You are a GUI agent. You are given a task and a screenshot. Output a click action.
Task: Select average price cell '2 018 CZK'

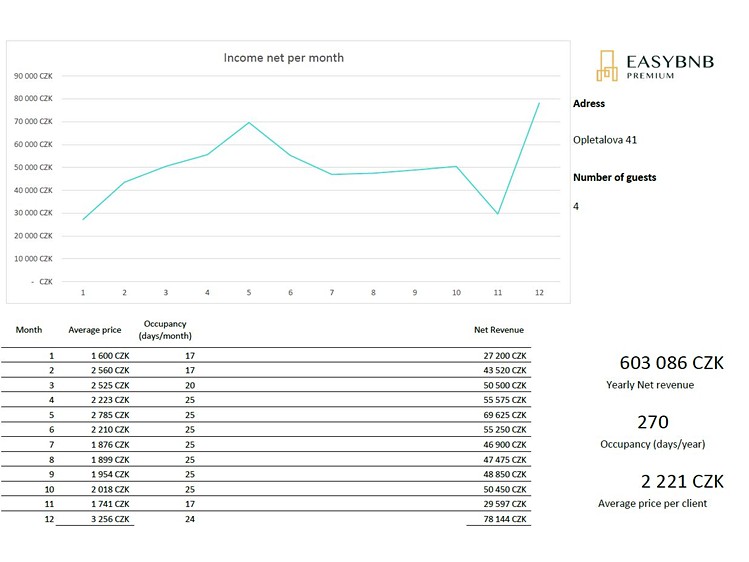click(x=110, y=489)
